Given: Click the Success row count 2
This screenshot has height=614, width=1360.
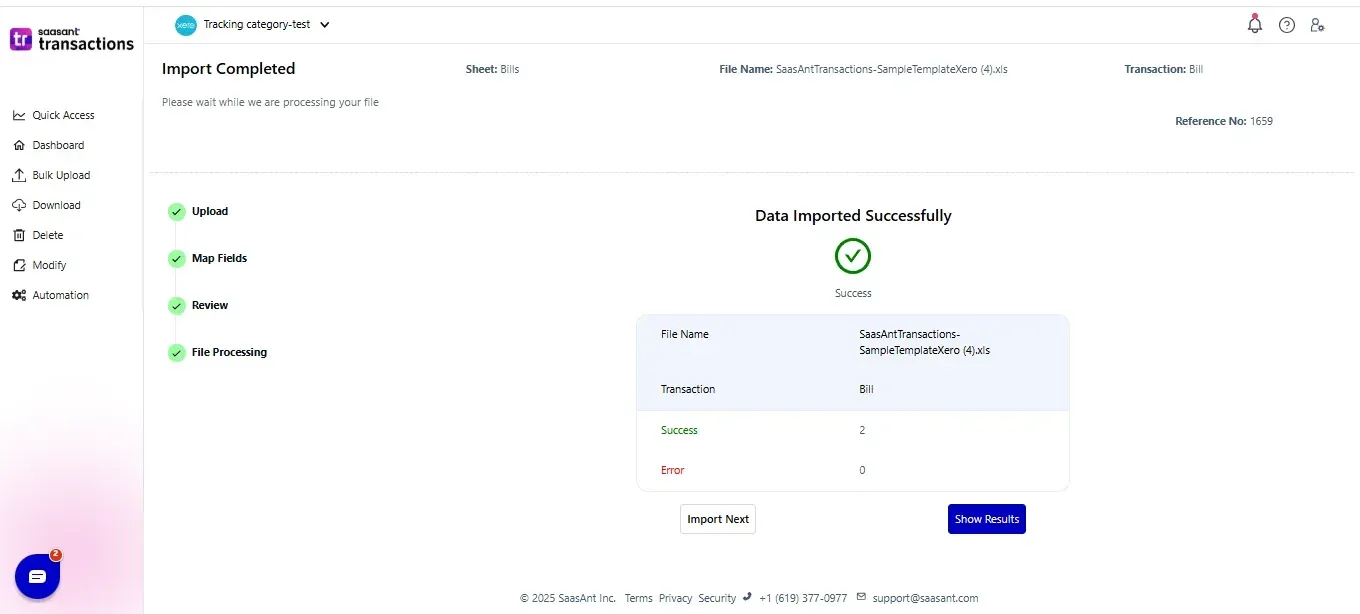Looking at the screenshot, I should click(862, 430).
